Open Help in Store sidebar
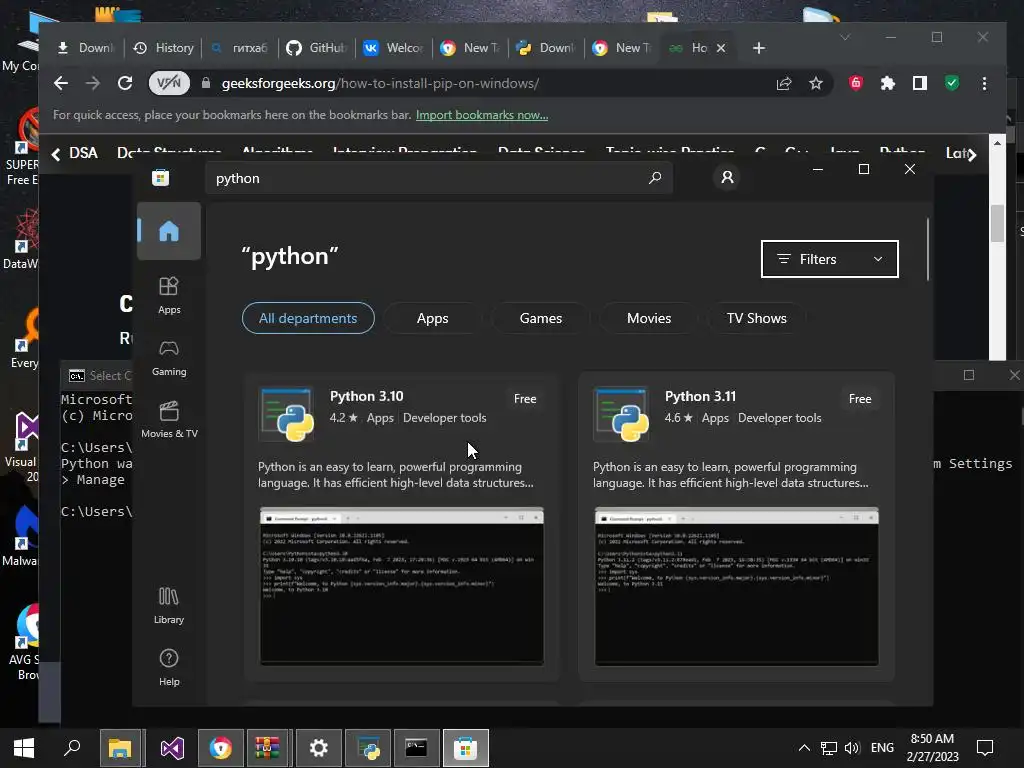1024x768 pixels. pyautogui.click(x=169, y=667)
